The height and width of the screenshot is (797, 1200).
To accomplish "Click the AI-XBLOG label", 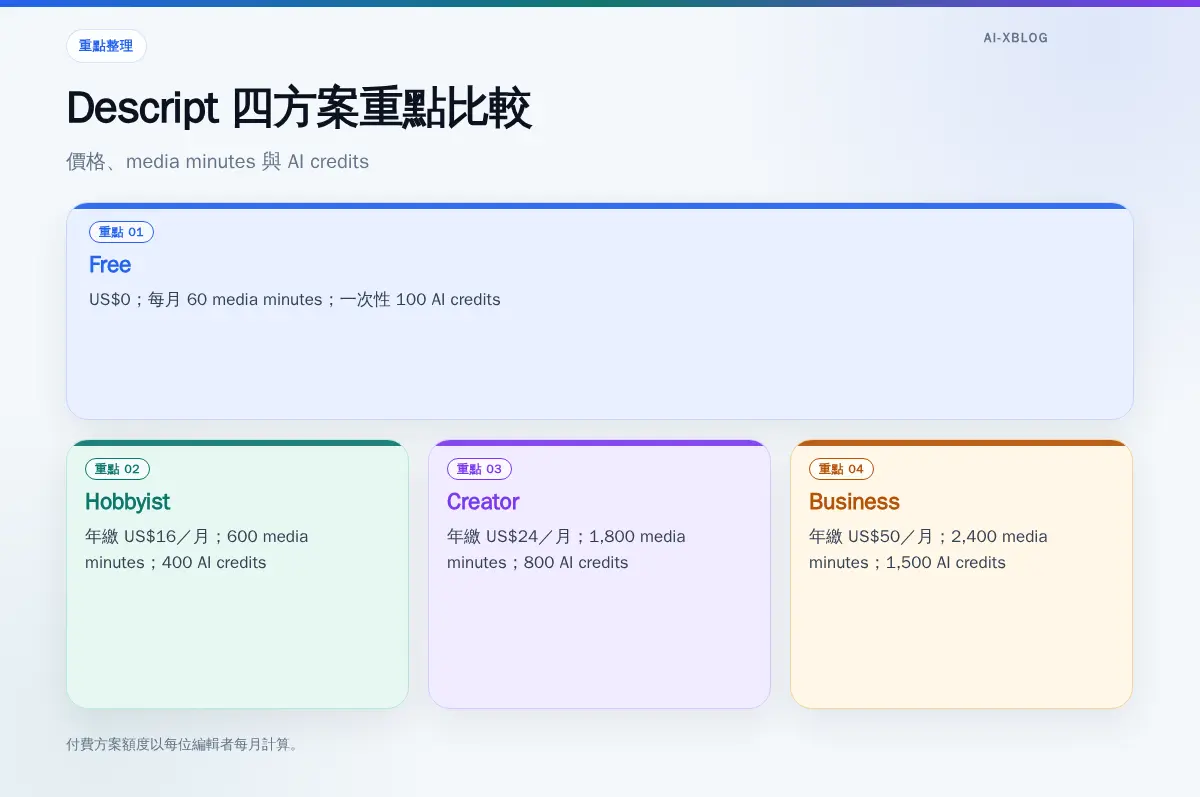I will click(x=1015, y=38).
